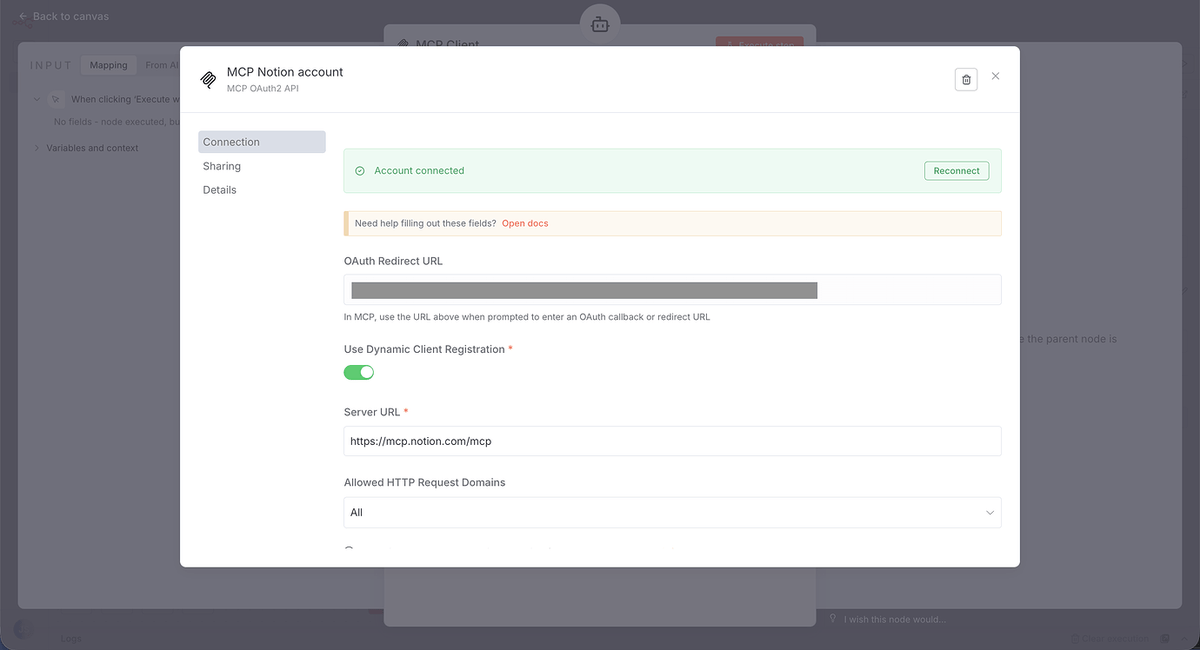Close the MCP Notion account dialog

point(995,76)
